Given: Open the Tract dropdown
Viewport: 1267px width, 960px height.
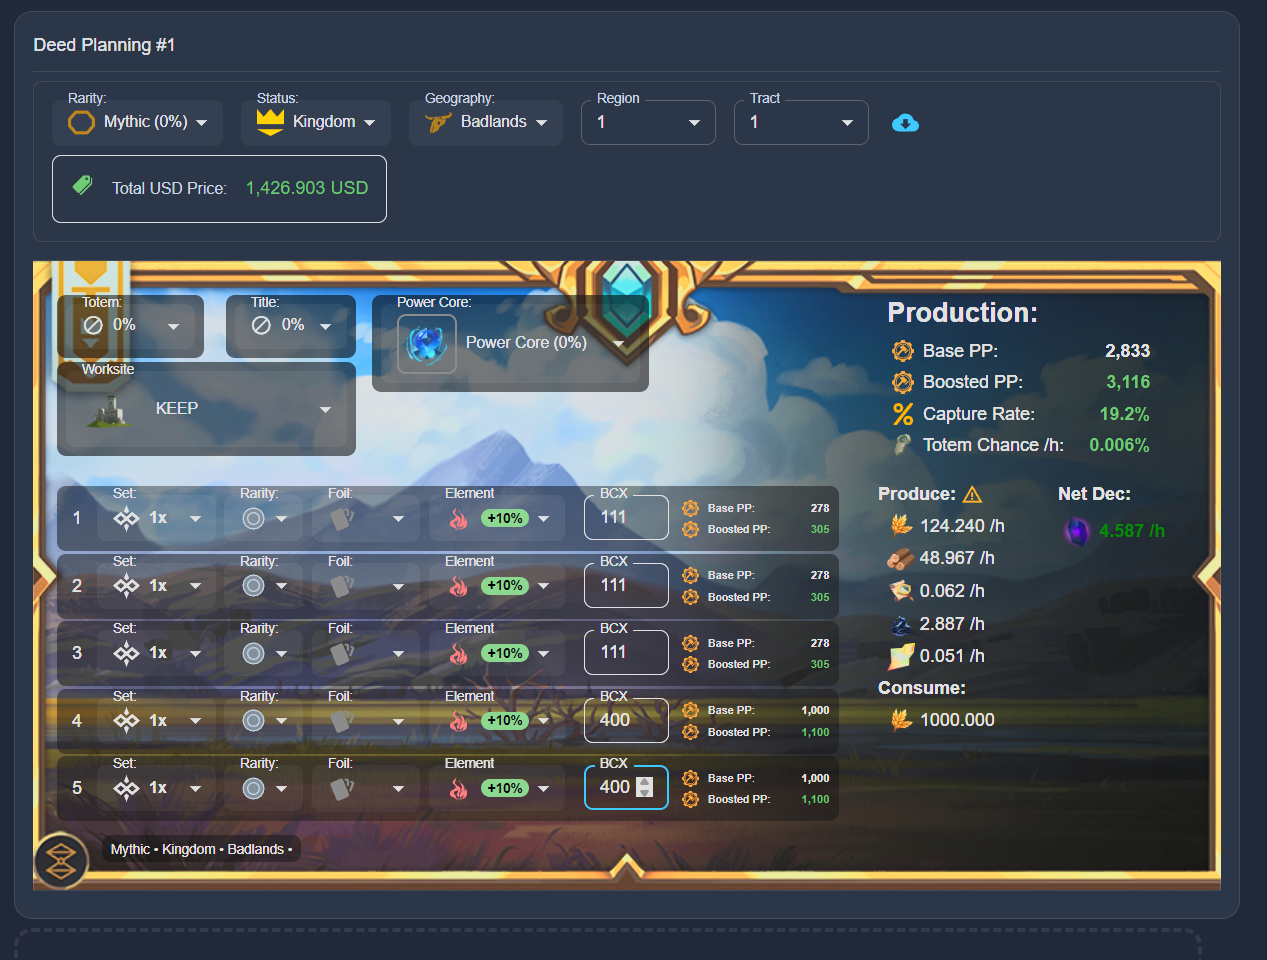Looking at the screenshot, I should [801, 122].
